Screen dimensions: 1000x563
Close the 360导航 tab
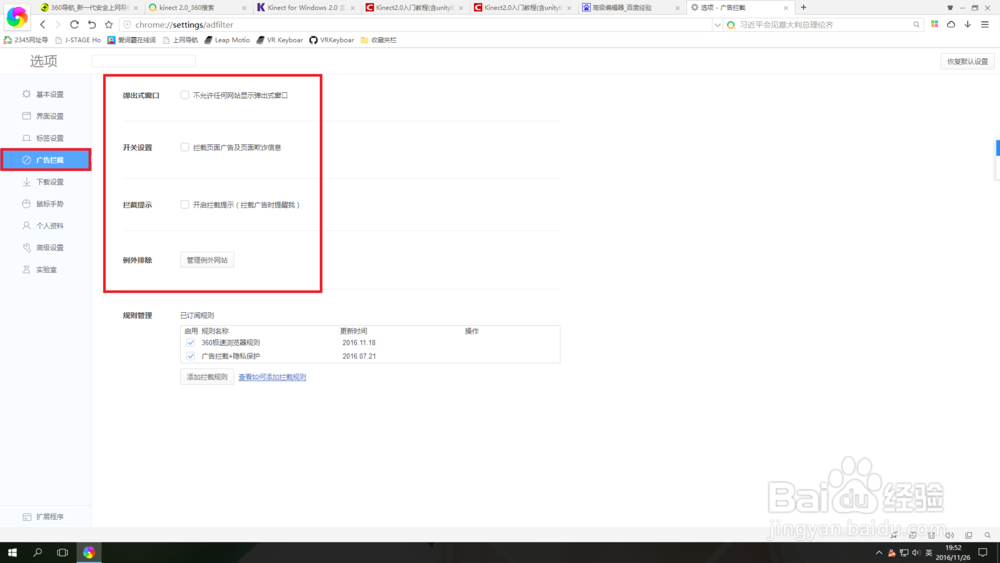coord(136,8)
